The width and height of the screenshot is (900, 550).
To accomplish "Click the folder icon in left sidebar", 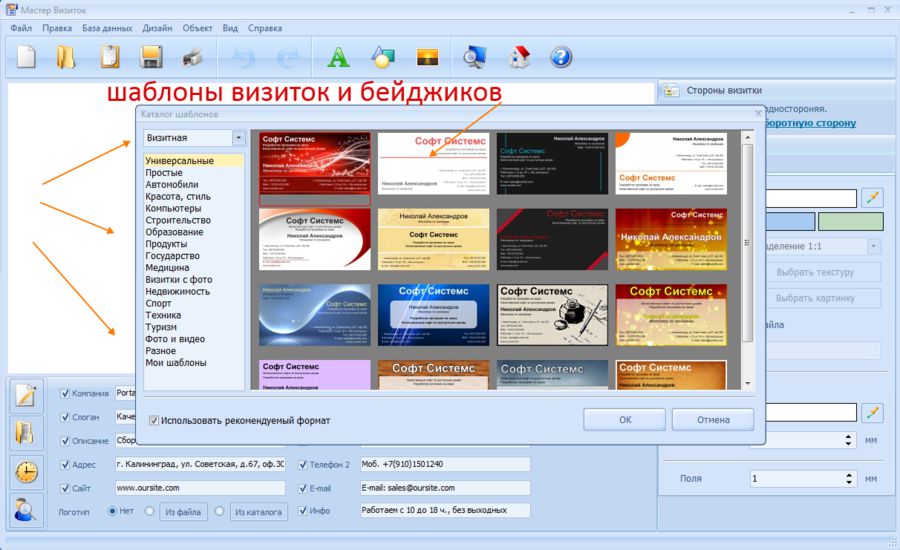I will pos(26,432).
